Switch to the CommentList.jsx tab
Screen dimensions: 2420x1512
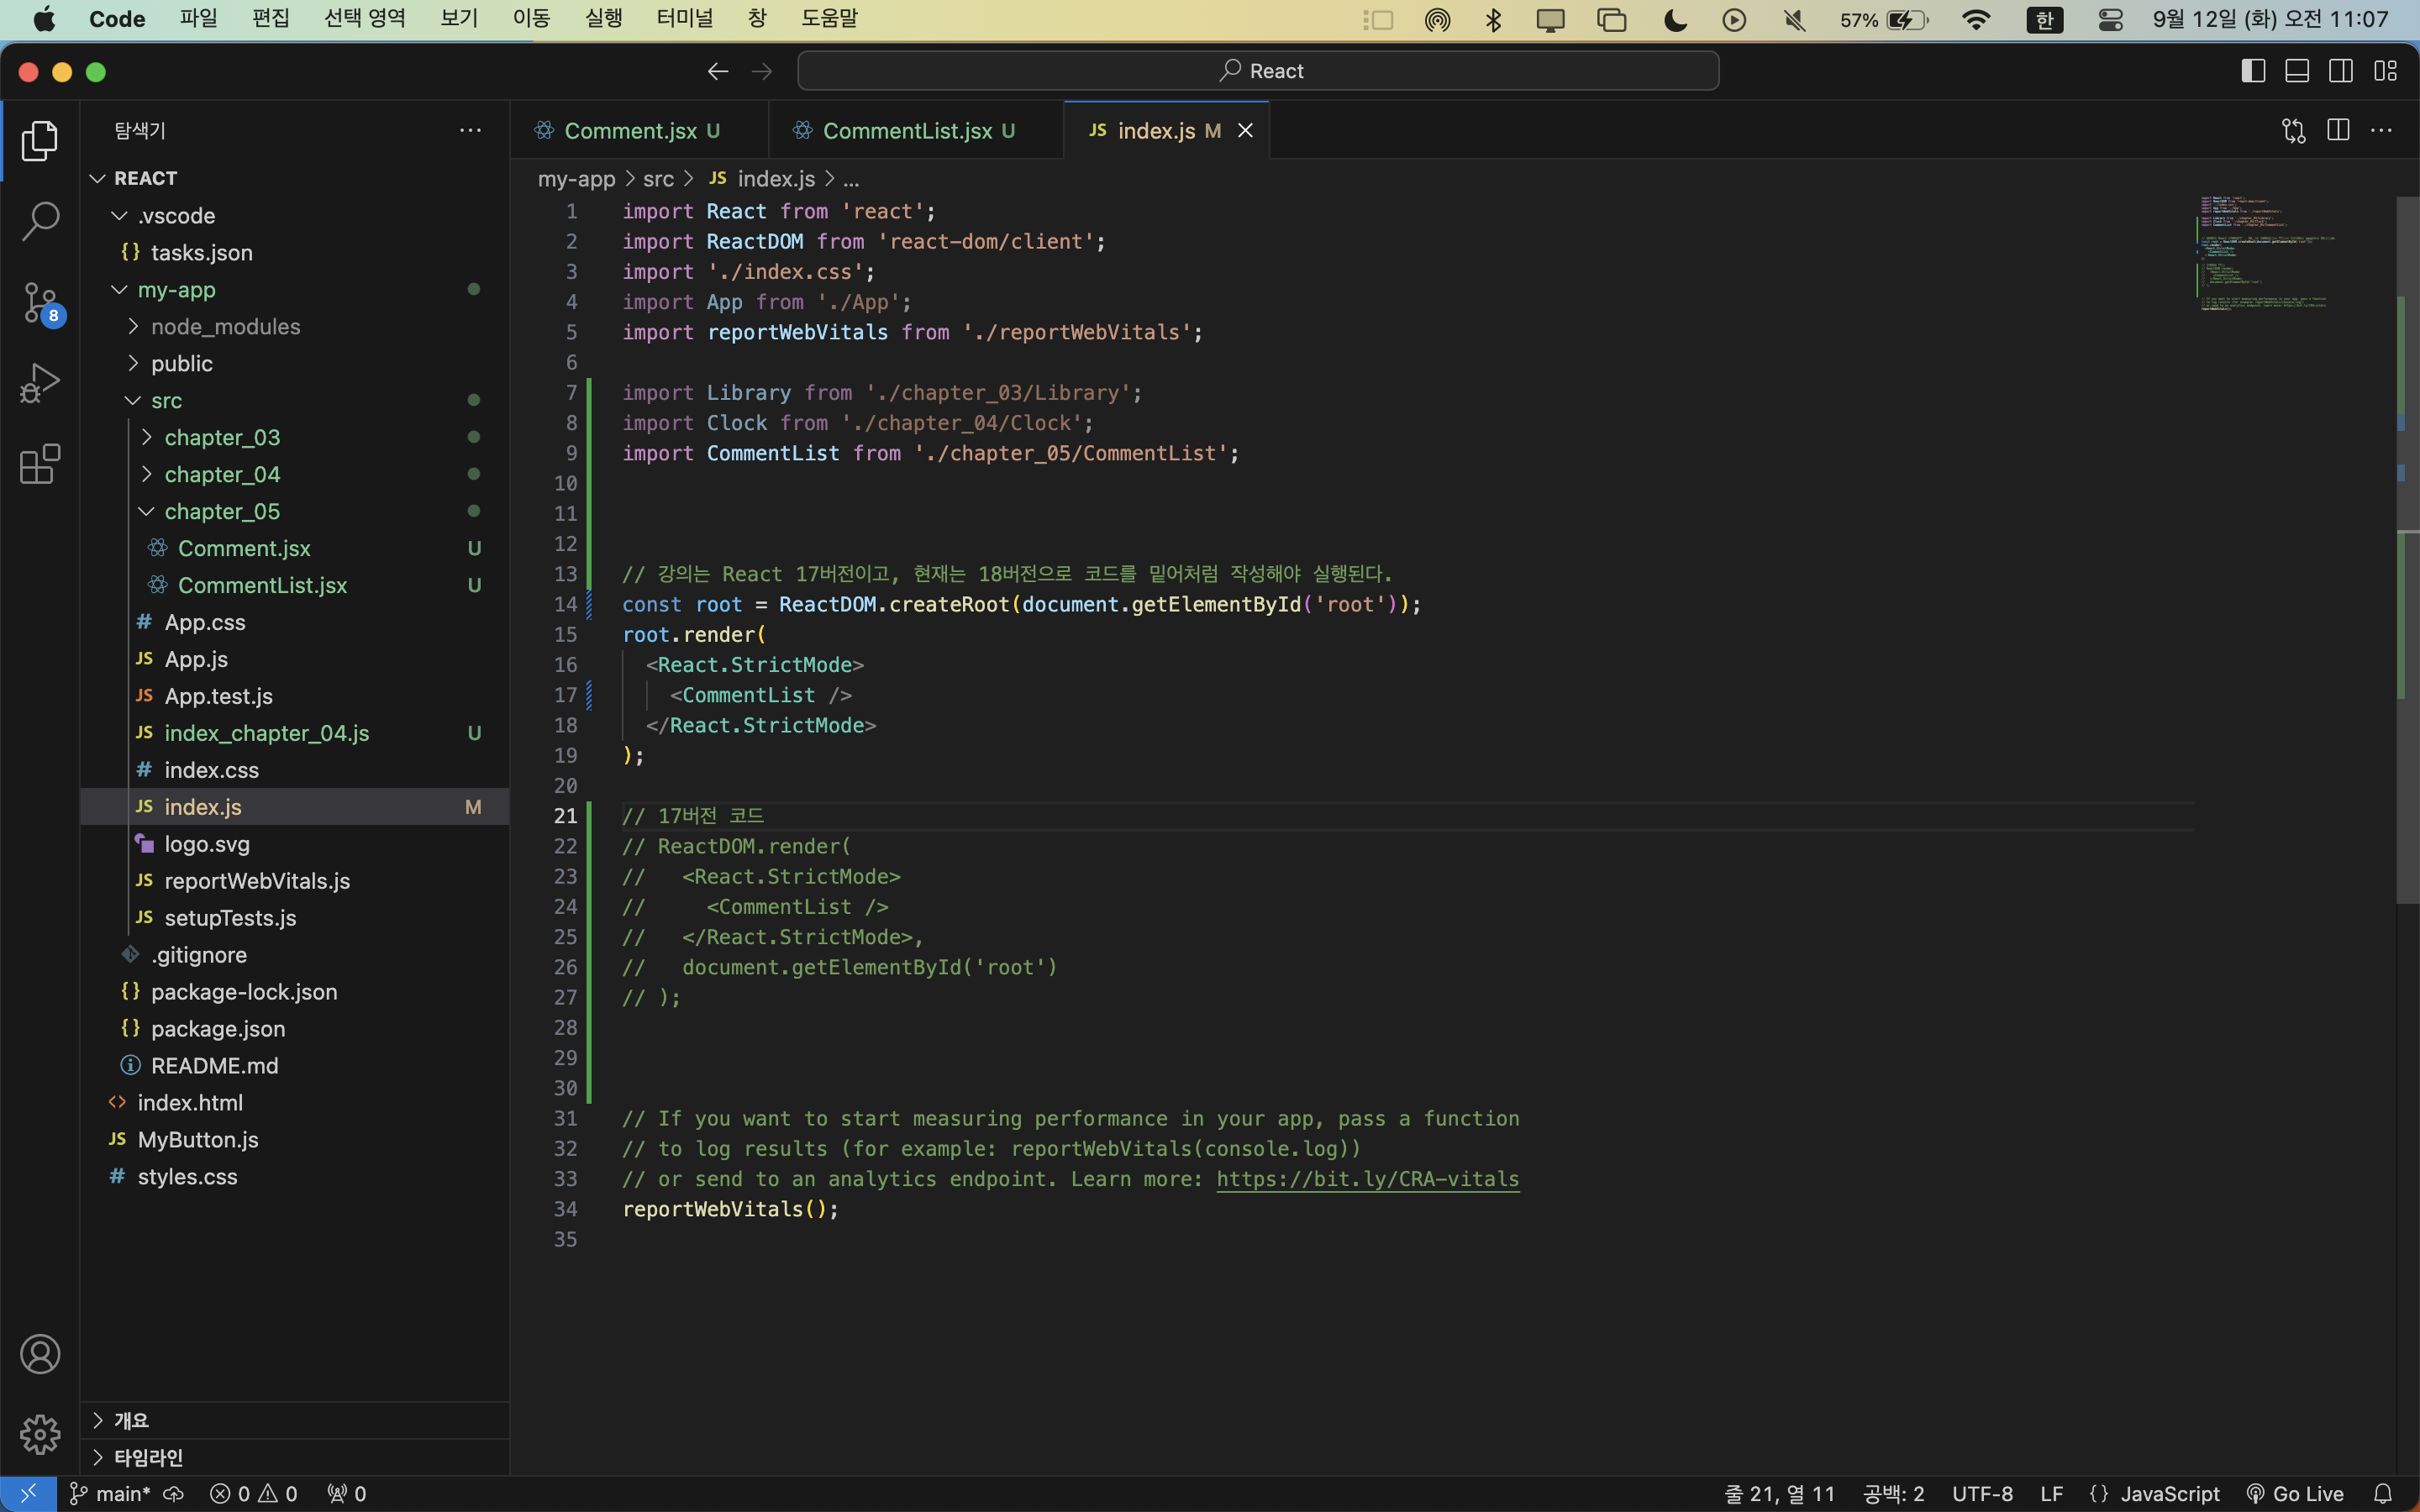coord(906,131)
